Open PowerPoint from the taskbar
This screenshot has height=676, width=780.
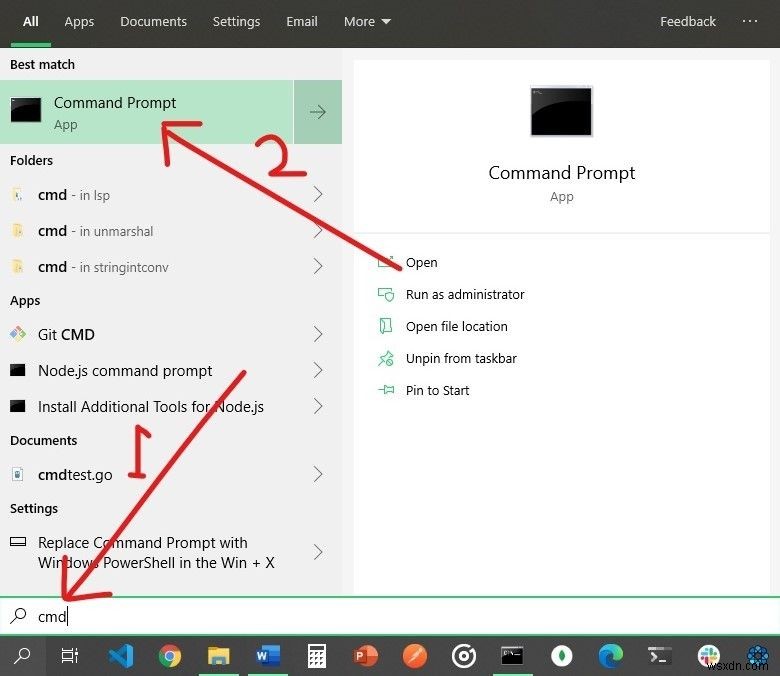[366, 656]
